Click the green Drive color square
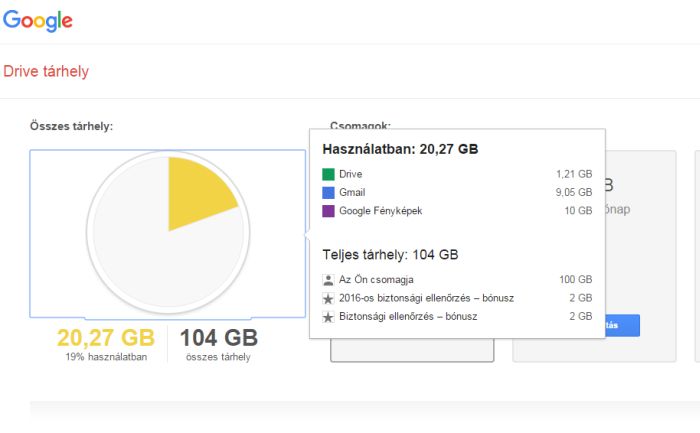 [328, 174]
